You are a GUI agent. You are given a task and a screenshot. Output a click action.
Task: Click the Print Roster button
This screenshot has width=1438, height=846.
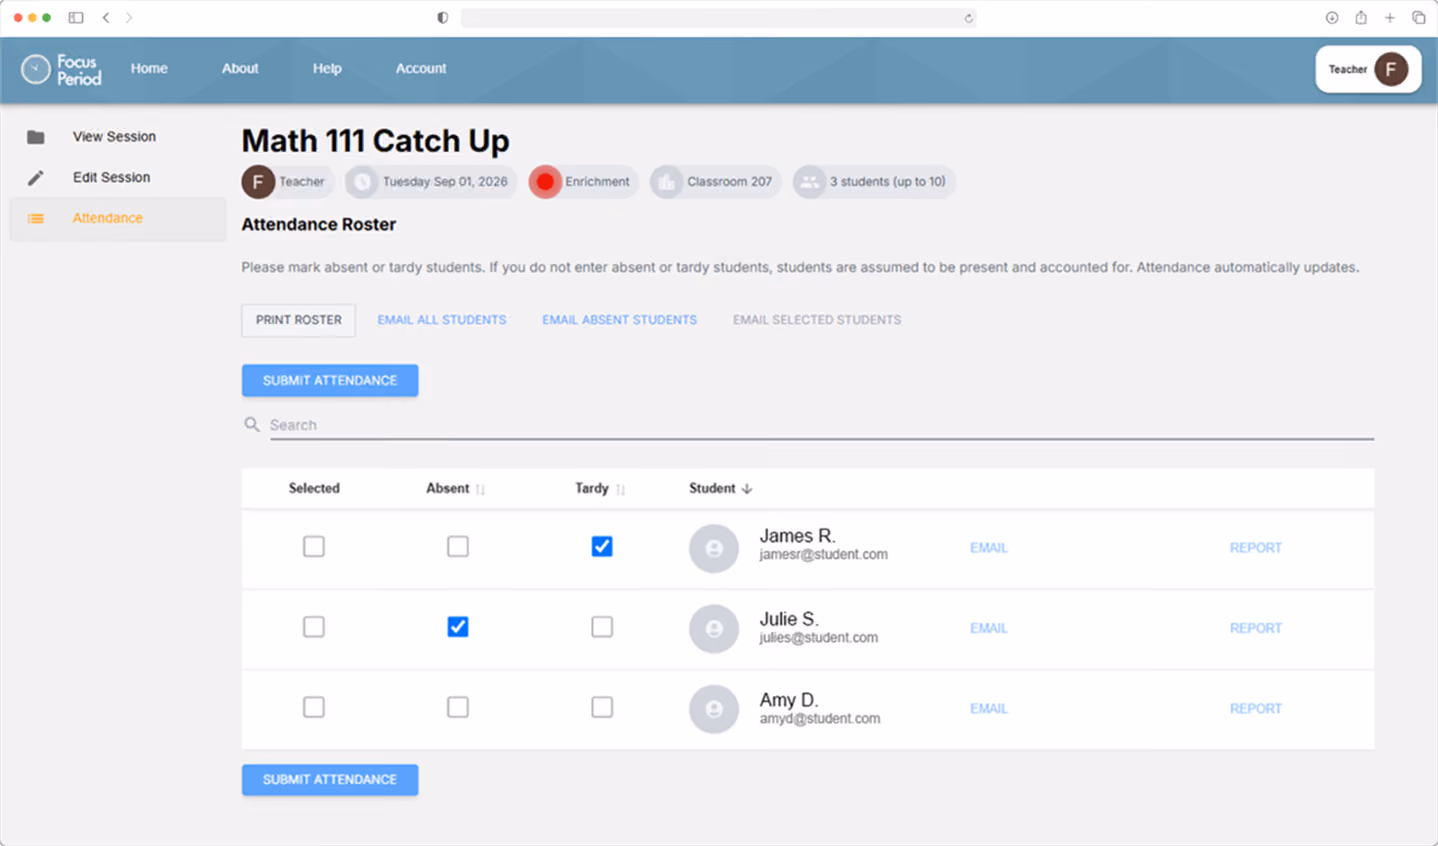pyautogui.click(x=299, y=320)
